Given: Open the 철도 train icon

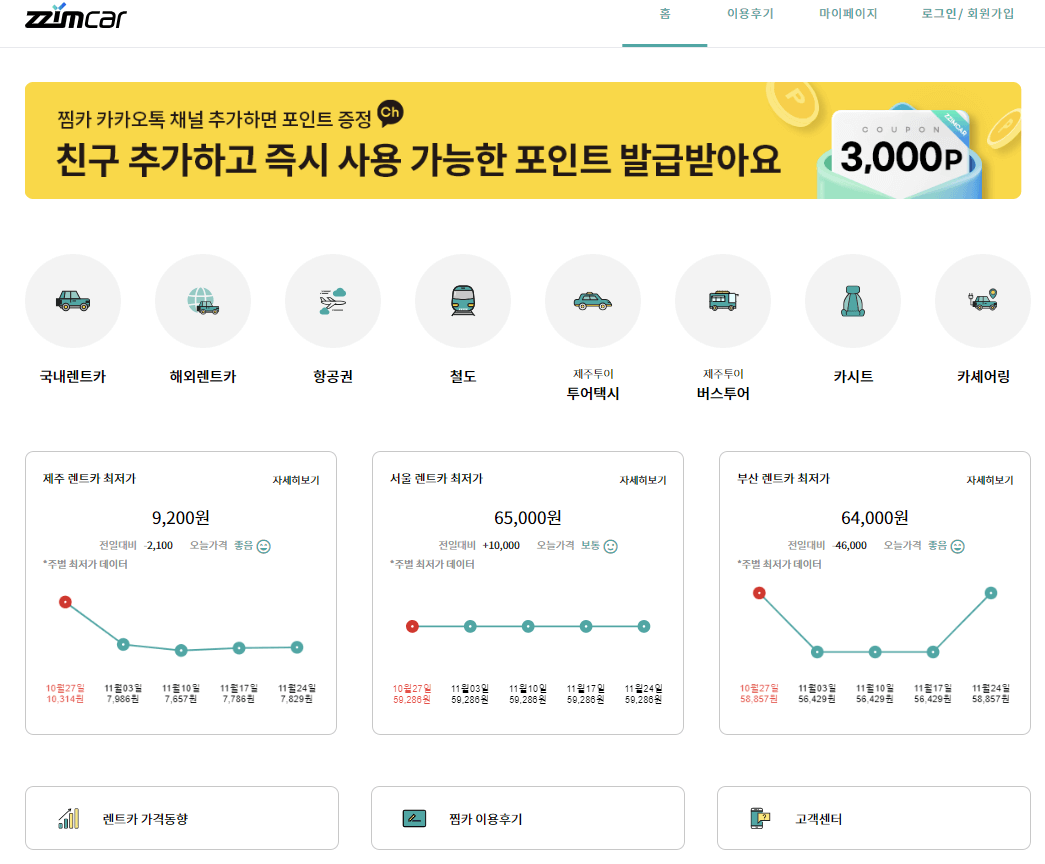Looking at the screenshot, I should pos(463,301).
